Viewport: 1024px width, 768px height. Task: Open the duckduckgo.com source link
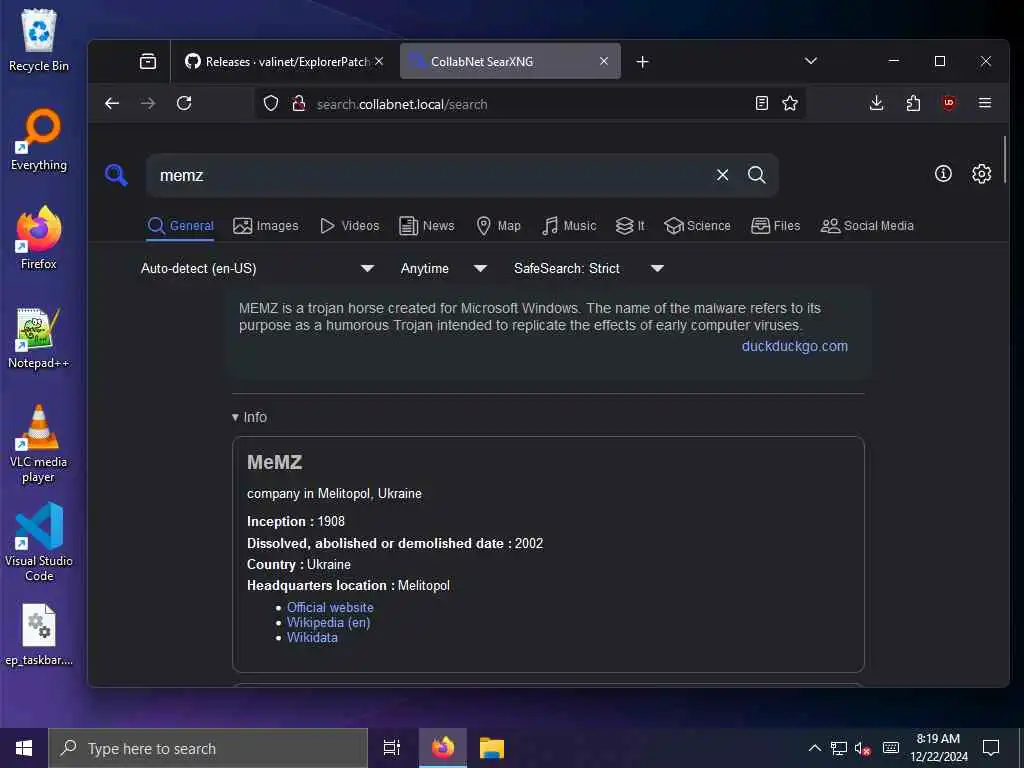coord(795,346)
